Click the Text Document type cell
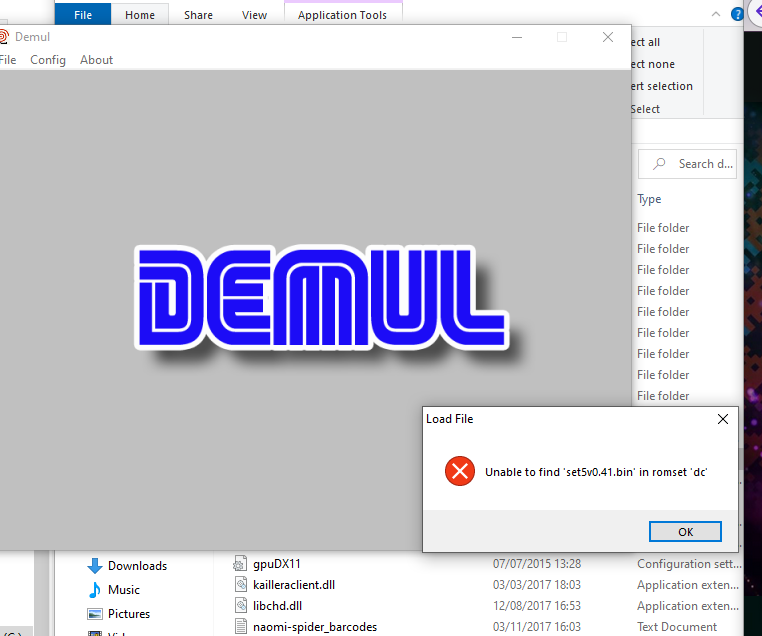The height and width of the screenshot is (636, 762). 676,627
